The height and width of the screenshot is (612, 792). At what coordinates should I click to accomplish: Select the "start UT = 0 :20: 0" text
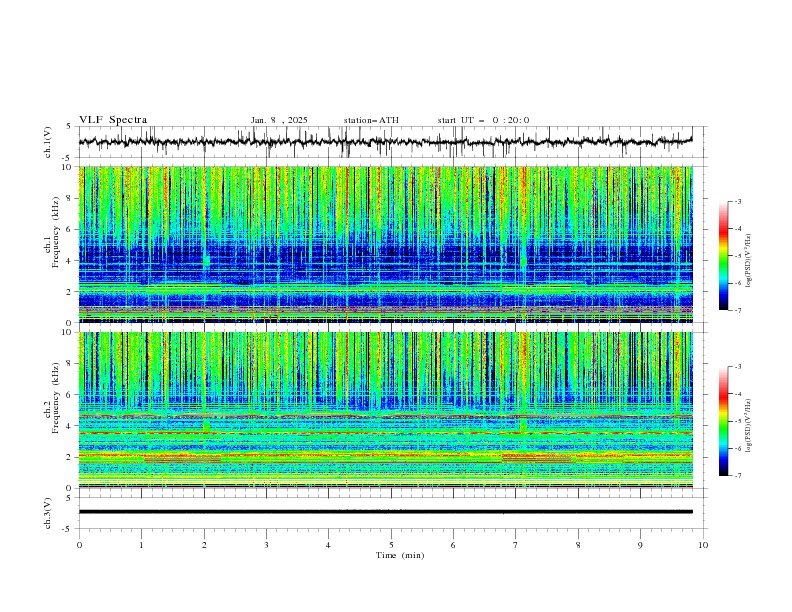pyautogui.click(x=483, y=120)
